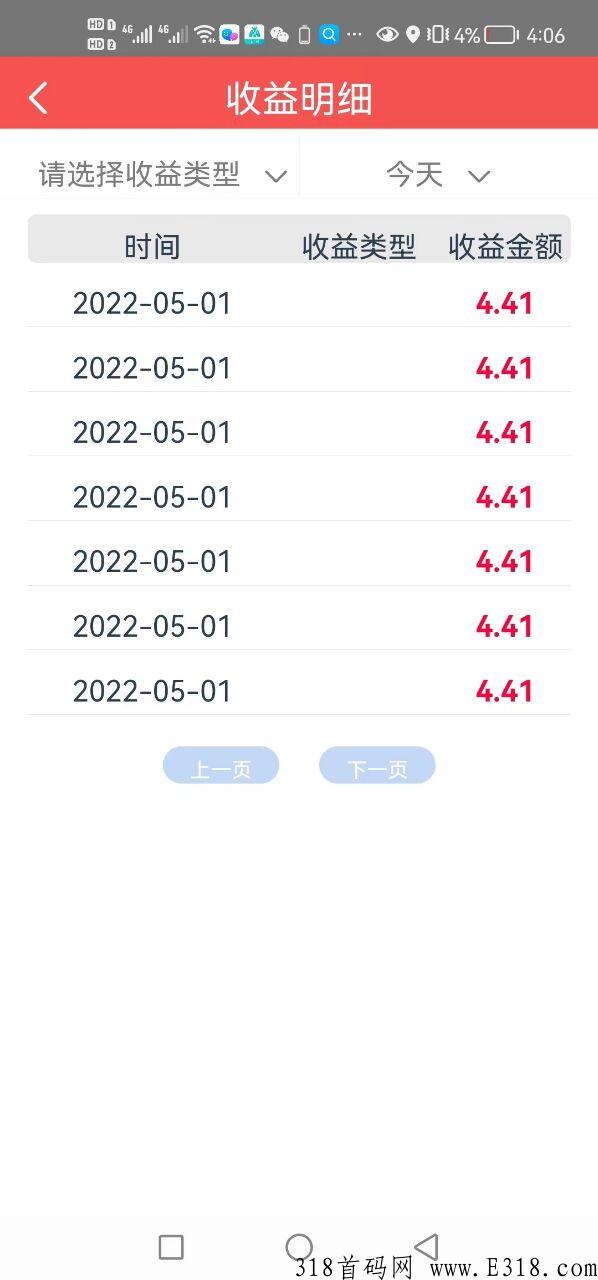Tap the eye comfort icon in status bar
The height and width of the screenshot is (1280, 598).
[x=386, y=35]
